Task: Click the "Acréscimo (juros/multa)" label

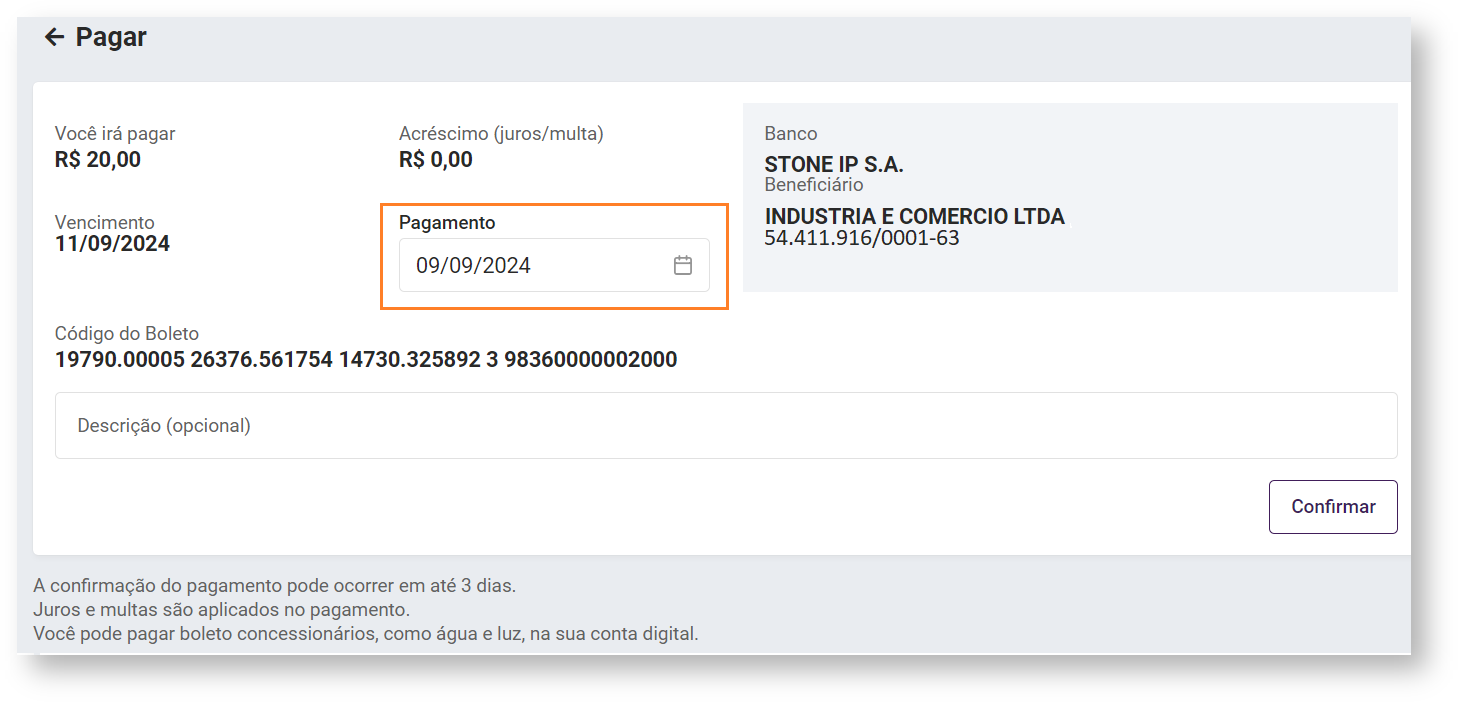Action: (501, 133)
